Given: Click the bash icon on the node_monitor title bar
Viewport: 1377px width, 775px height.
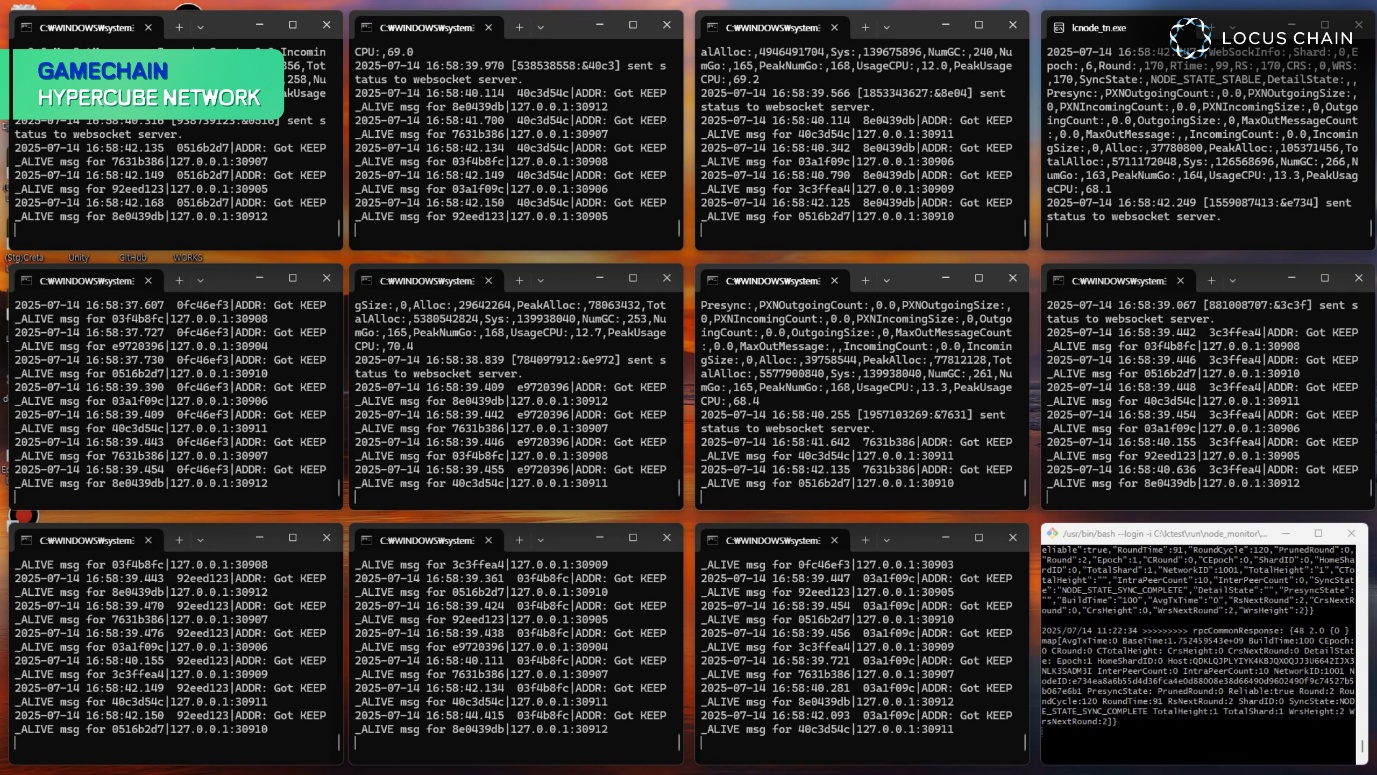Looking at the screenshot, I should (x=1051, y=534).
